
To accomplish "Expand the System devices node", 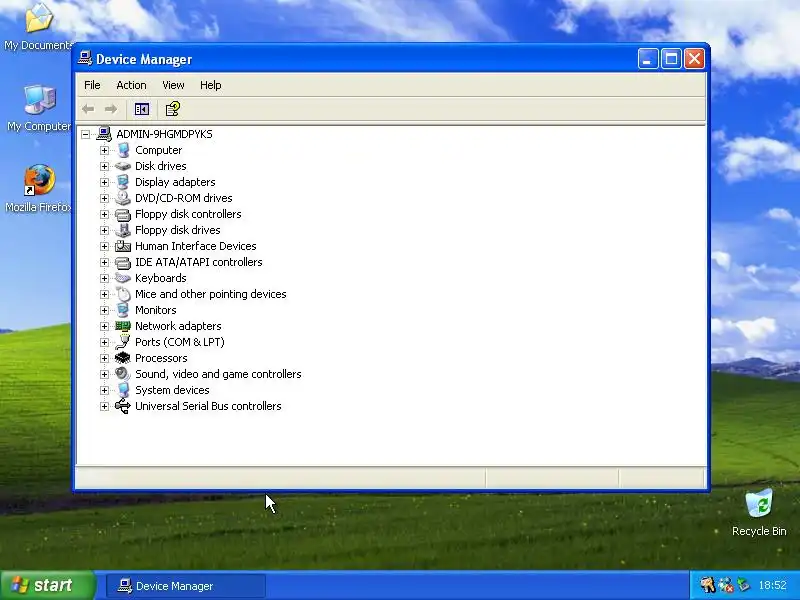I will pos(105,390).
